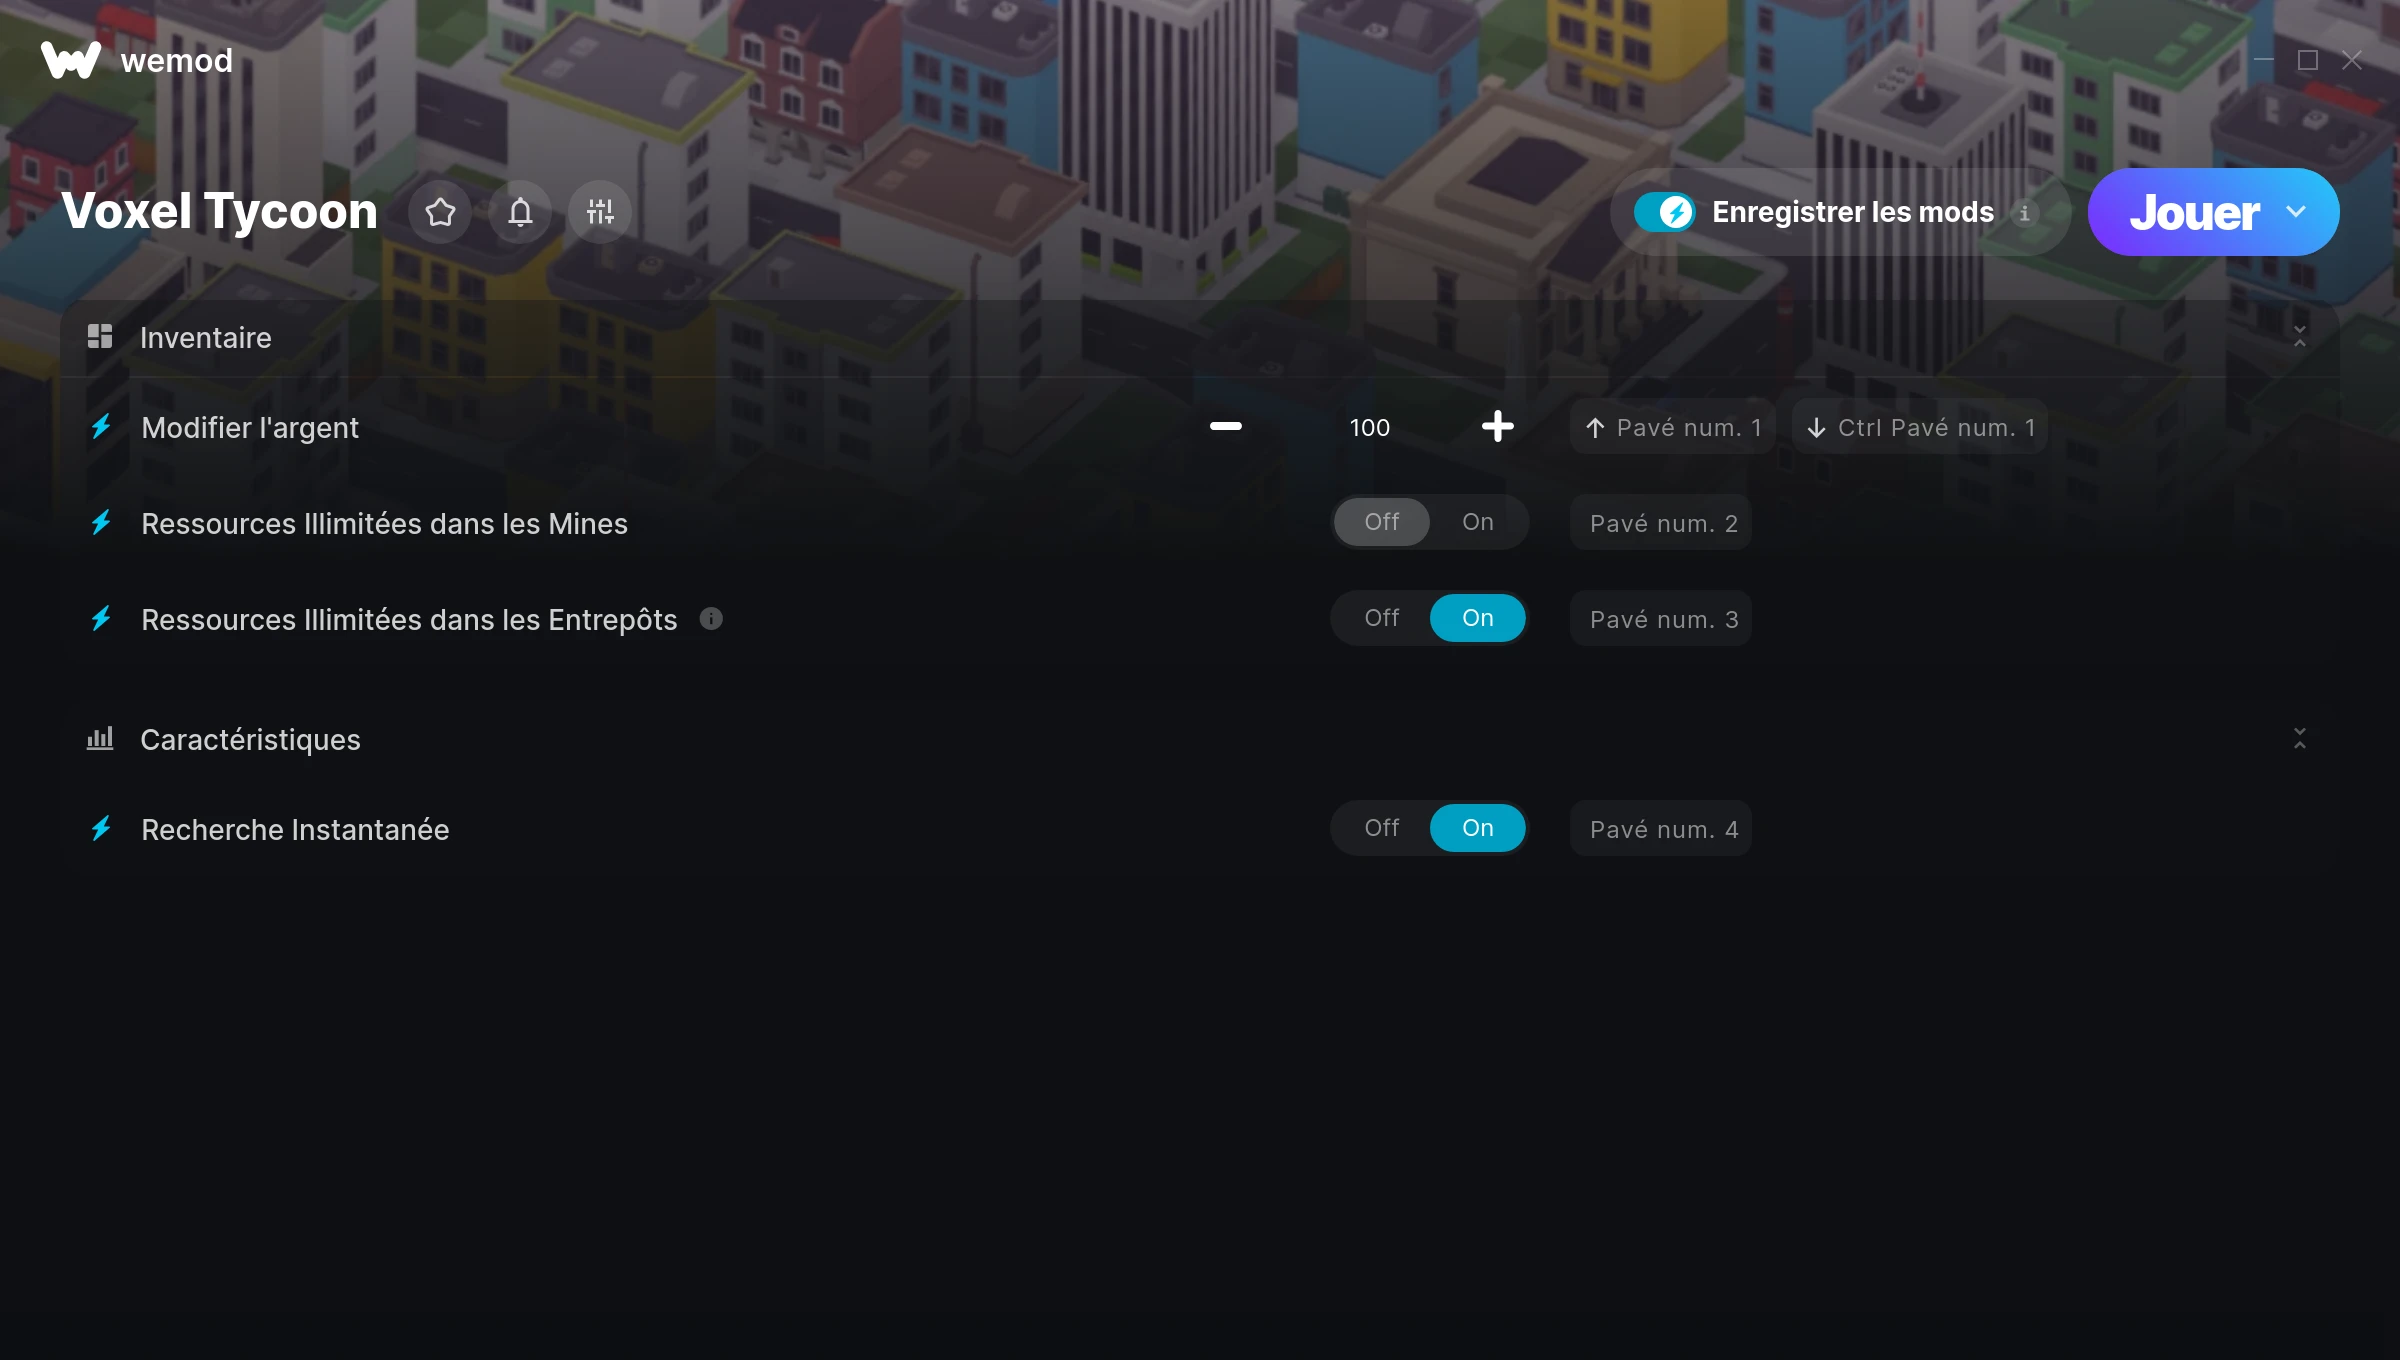Screen dimensions: 2400x1360
Task: Click the WeMod logo icon
Action: pyautogui.click(x=71, y=60)
